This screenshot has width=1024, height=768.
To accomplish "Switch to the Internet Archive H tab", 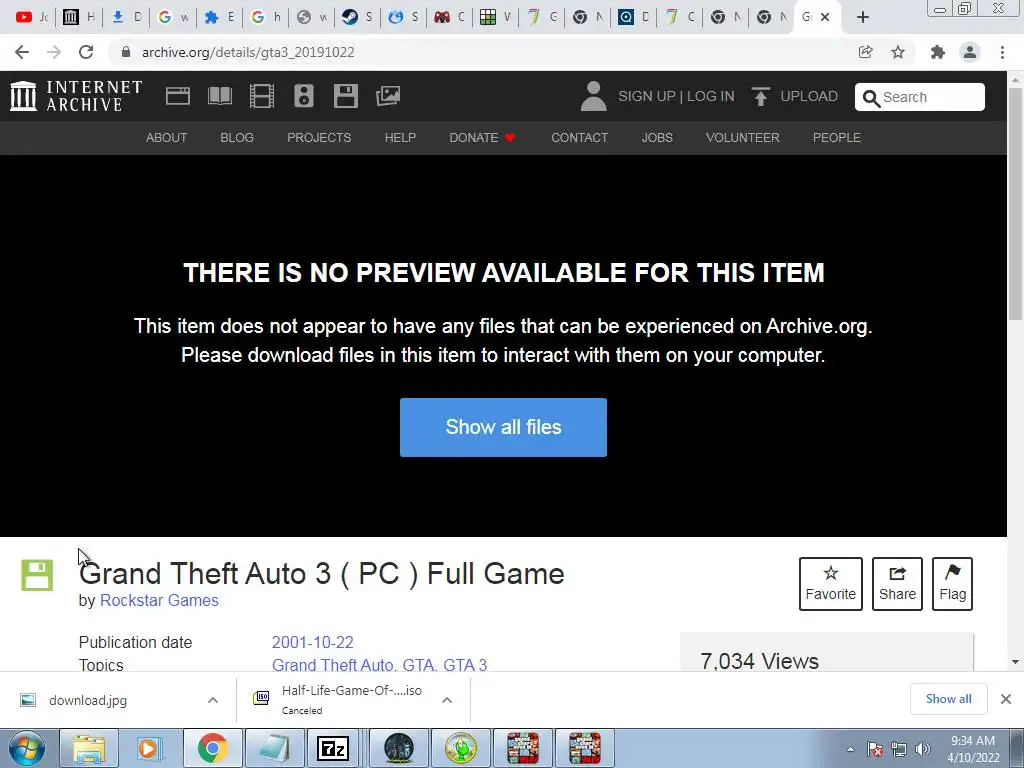I will click(78, 18).
